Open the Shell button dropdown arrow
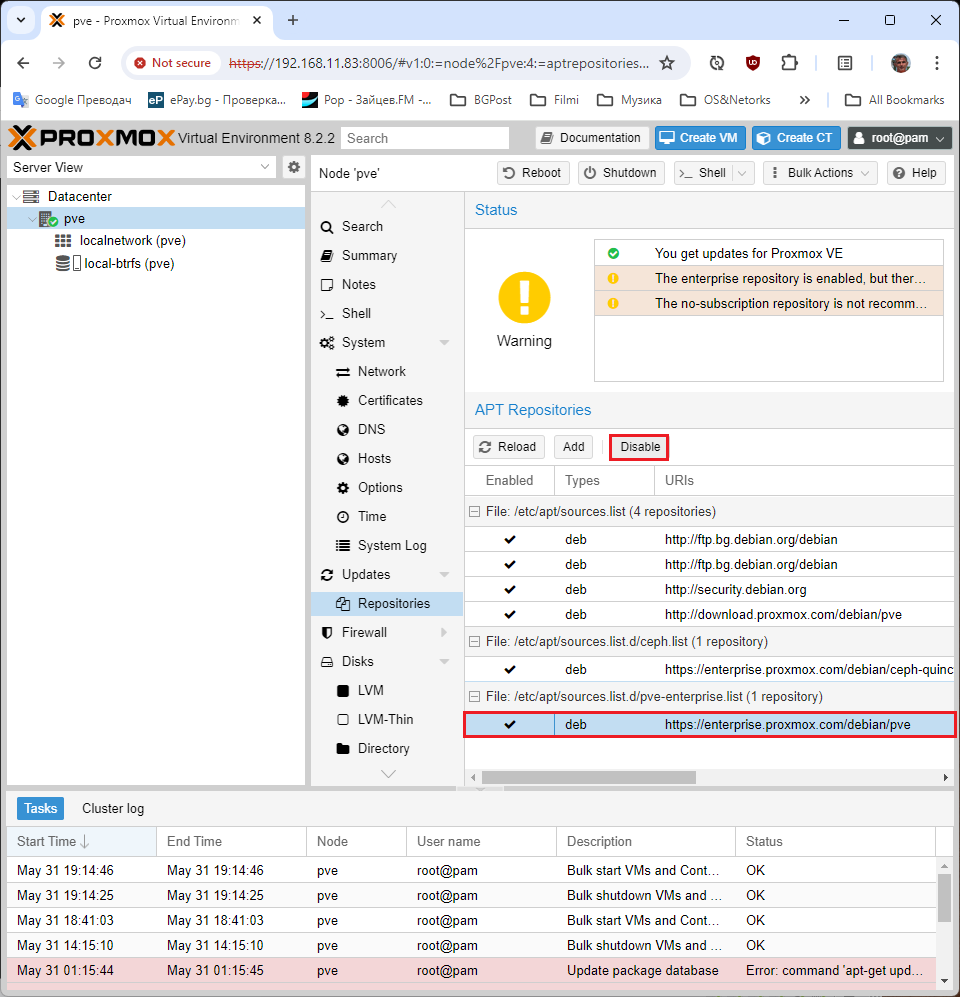960x997 pixels. point(743,173)
